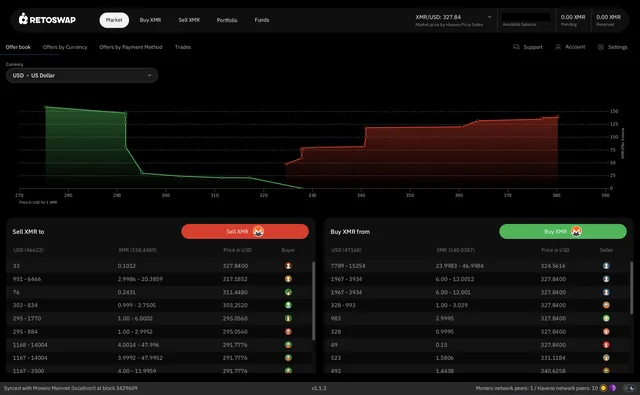Open the Trades tab
Viewport: 640px width, 395px height.
click(183, 47)
